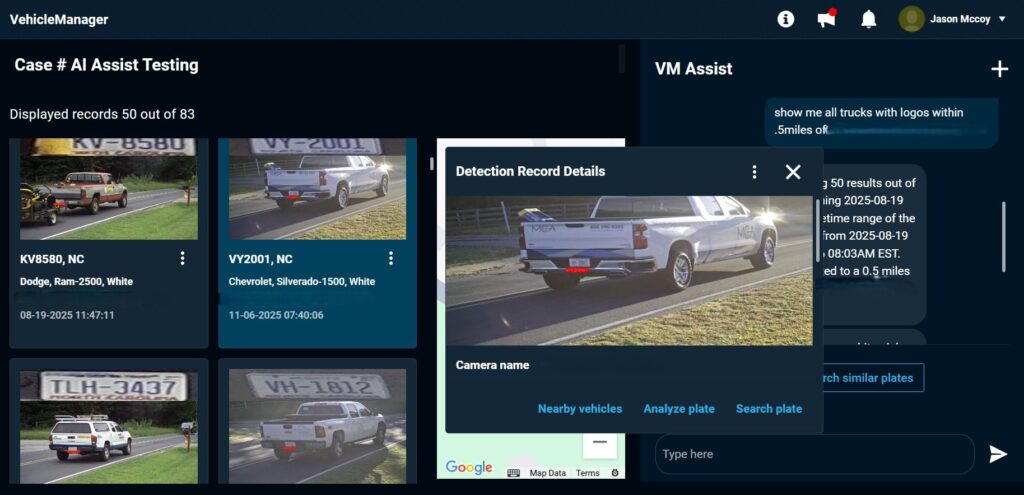Close Detection Record Details popup
Image resolution: width=1024 pixels, height=495 pixels.
[x=793, y=172]
